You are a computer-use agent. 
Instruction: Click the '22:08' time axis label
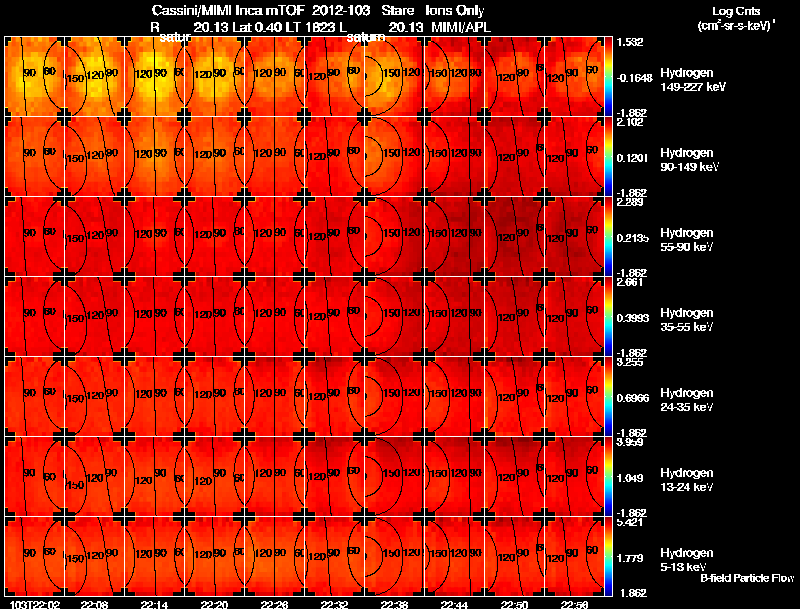click(x=94, y=604)
